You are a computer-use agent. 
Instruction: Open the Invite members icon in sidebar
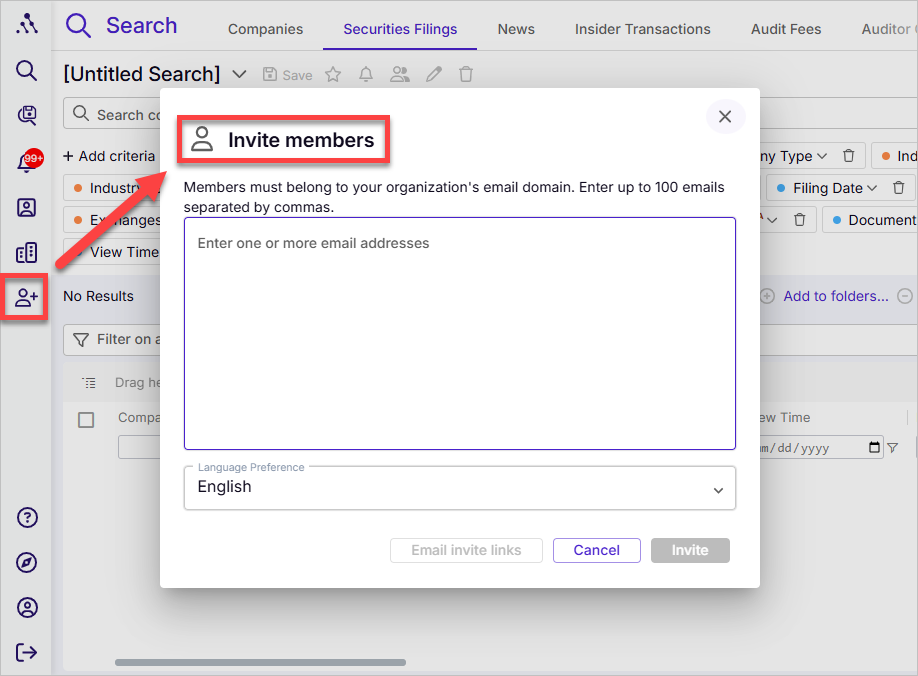pos(26,297)
